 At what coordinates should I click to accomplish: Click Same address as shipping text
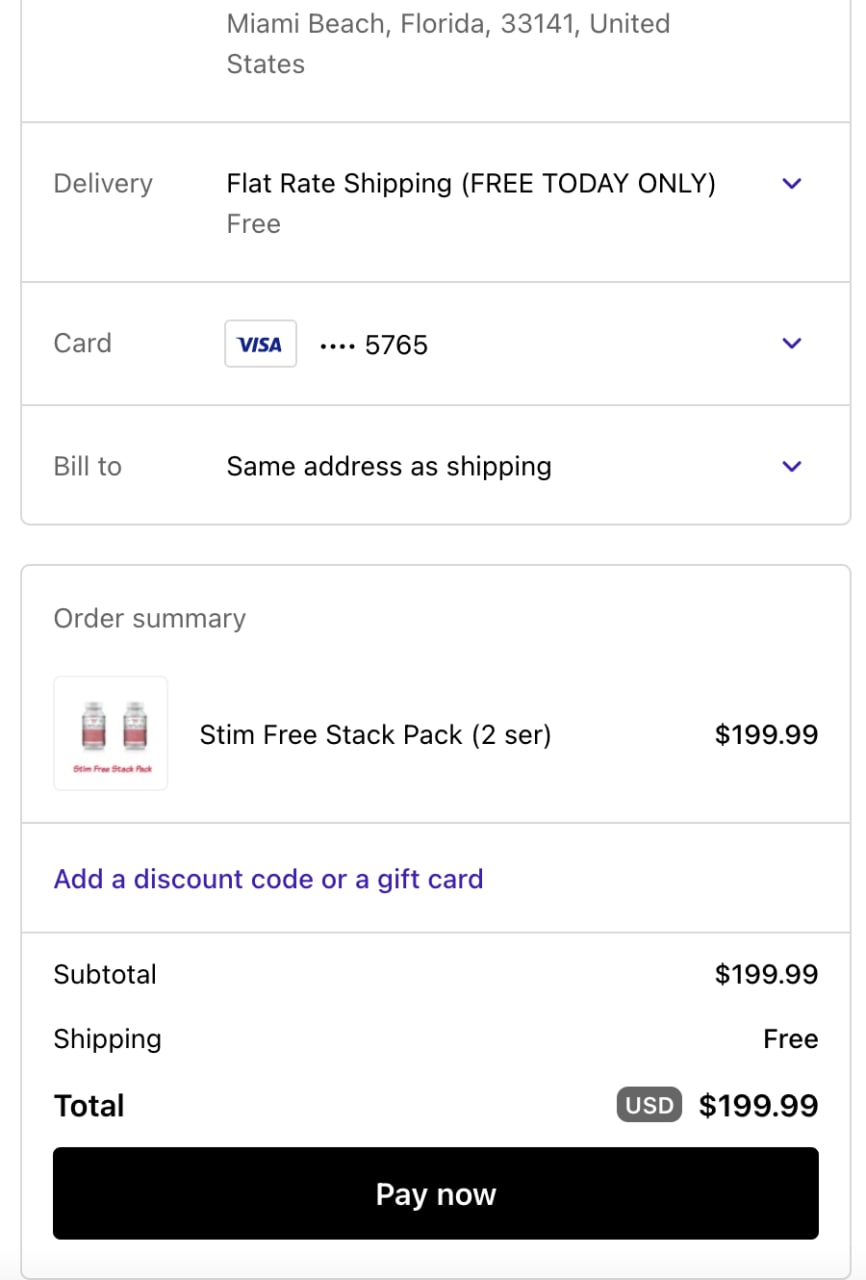click(x=389, y=467)
